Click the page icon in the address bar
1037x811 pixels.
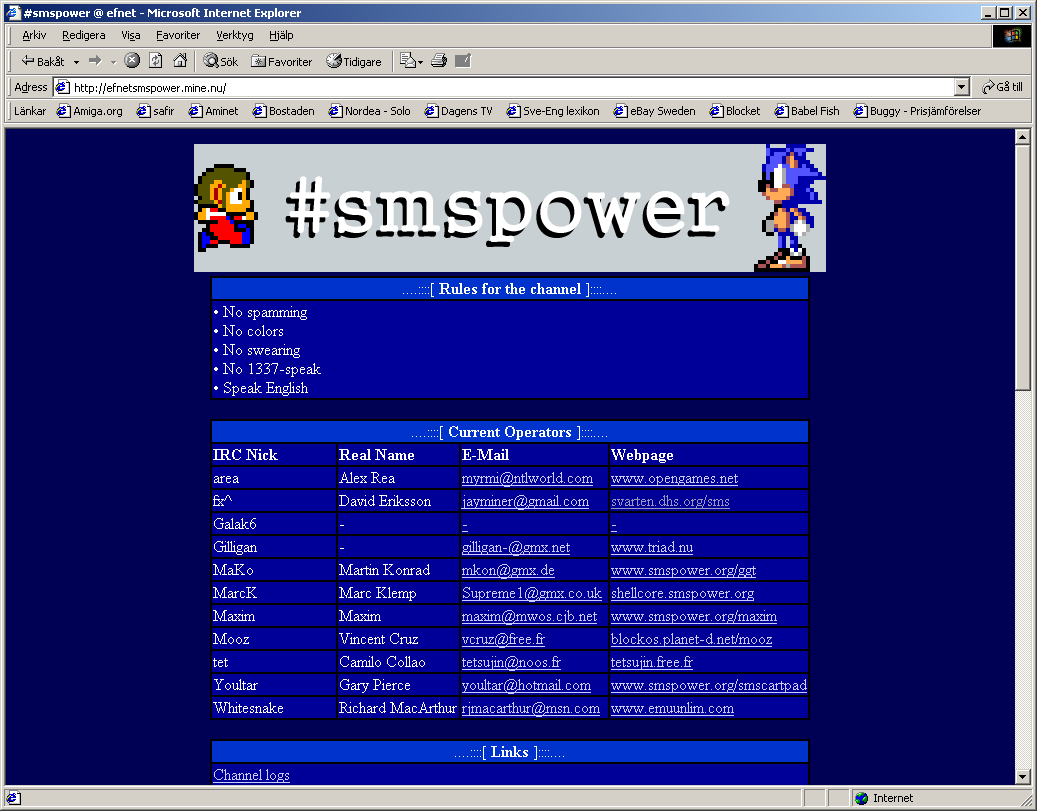point(63,87)
